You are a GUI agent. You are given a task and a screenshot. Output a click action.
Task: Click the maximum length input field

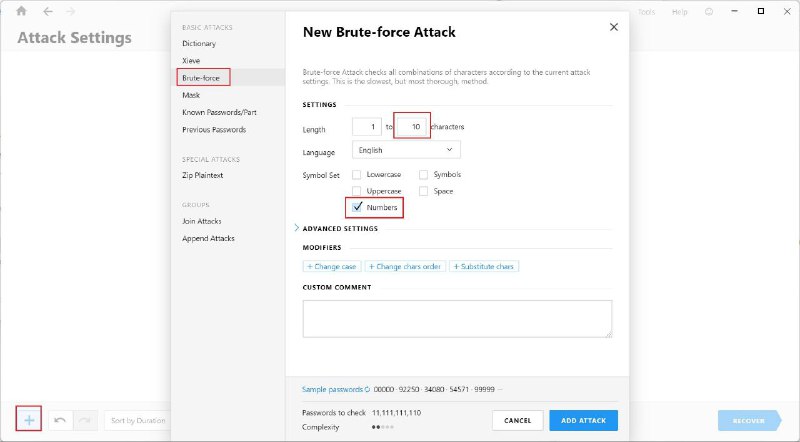pos(412,127)
